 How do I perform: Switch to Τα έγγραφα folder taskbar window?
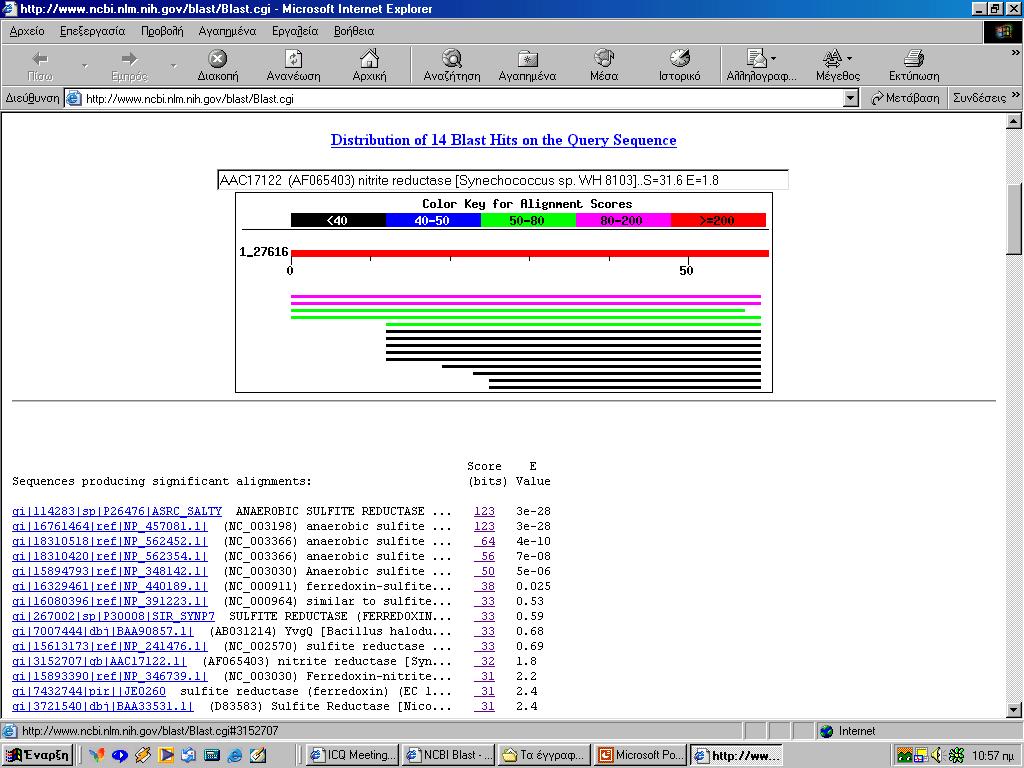(545, 755)
